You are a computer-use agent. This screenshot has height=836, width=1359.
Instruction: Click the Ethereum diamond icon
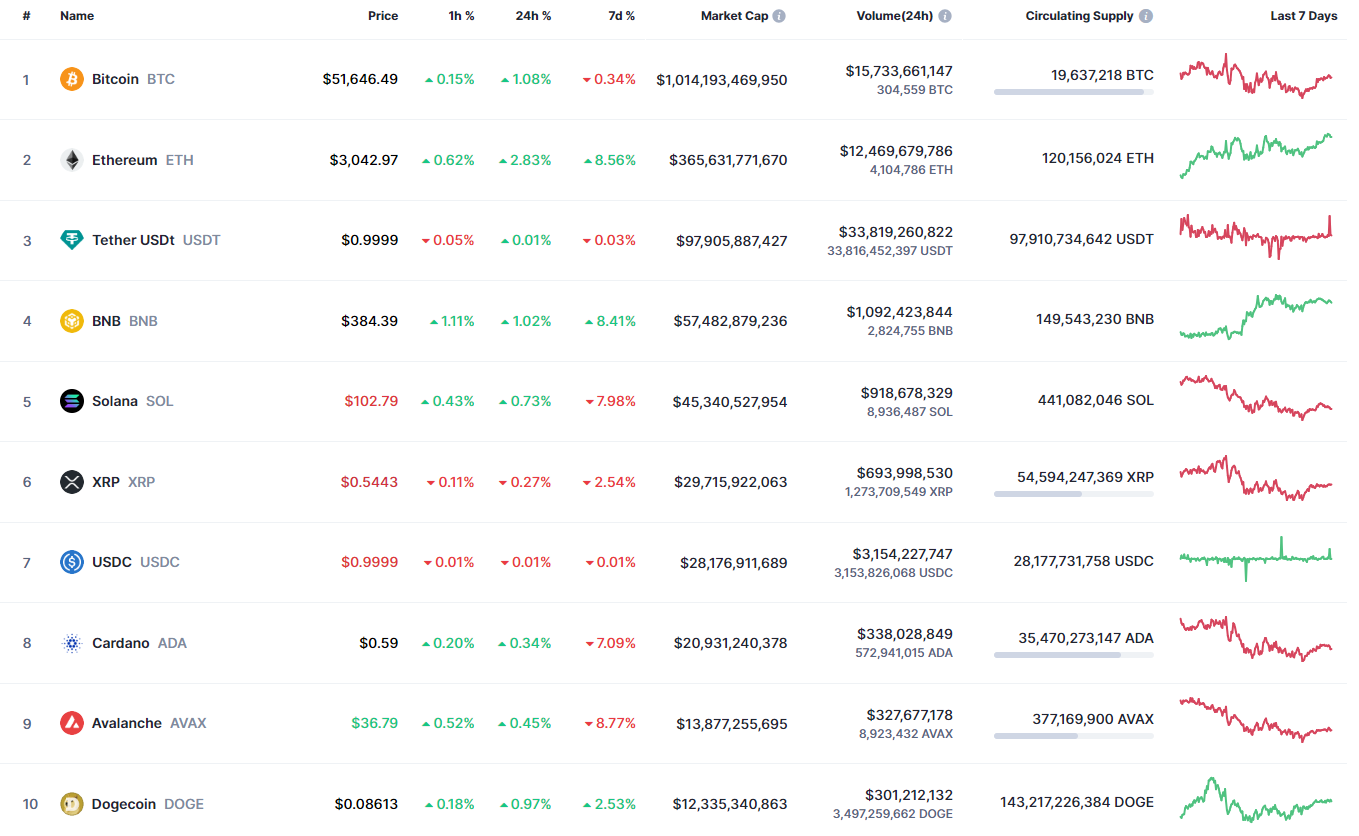click(x=72, y=160)
